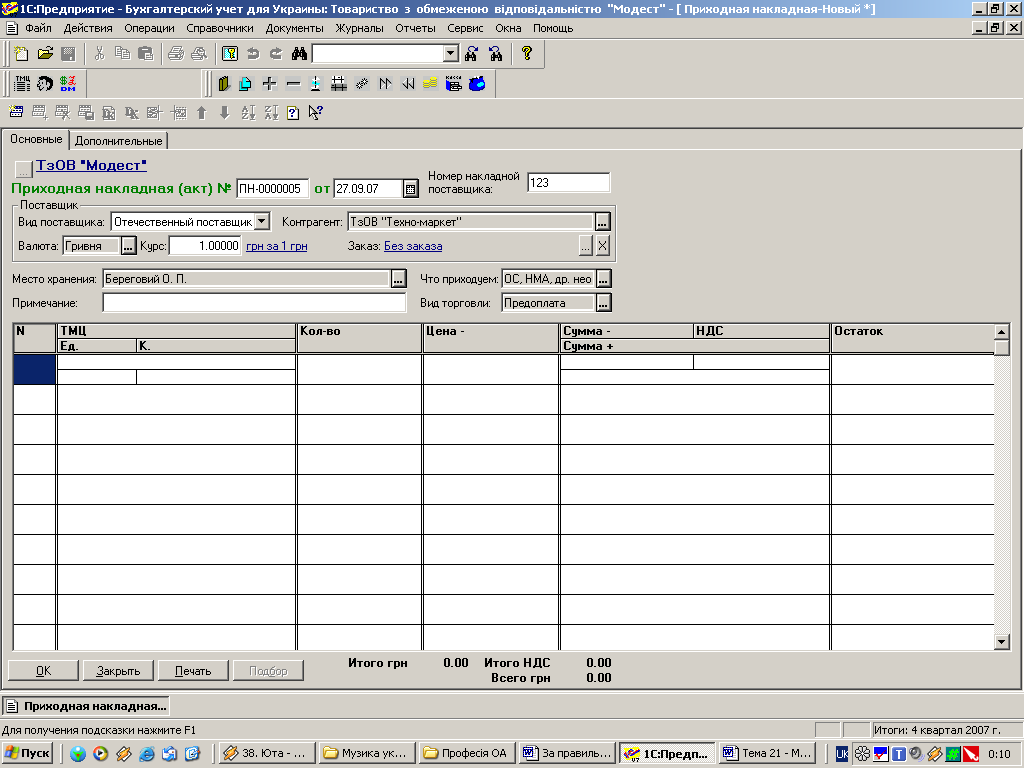The height and width of the screenshot is (768, 1024).
Task: Click the Номер накладной поставщика field
Action: [x=568, y=183]
